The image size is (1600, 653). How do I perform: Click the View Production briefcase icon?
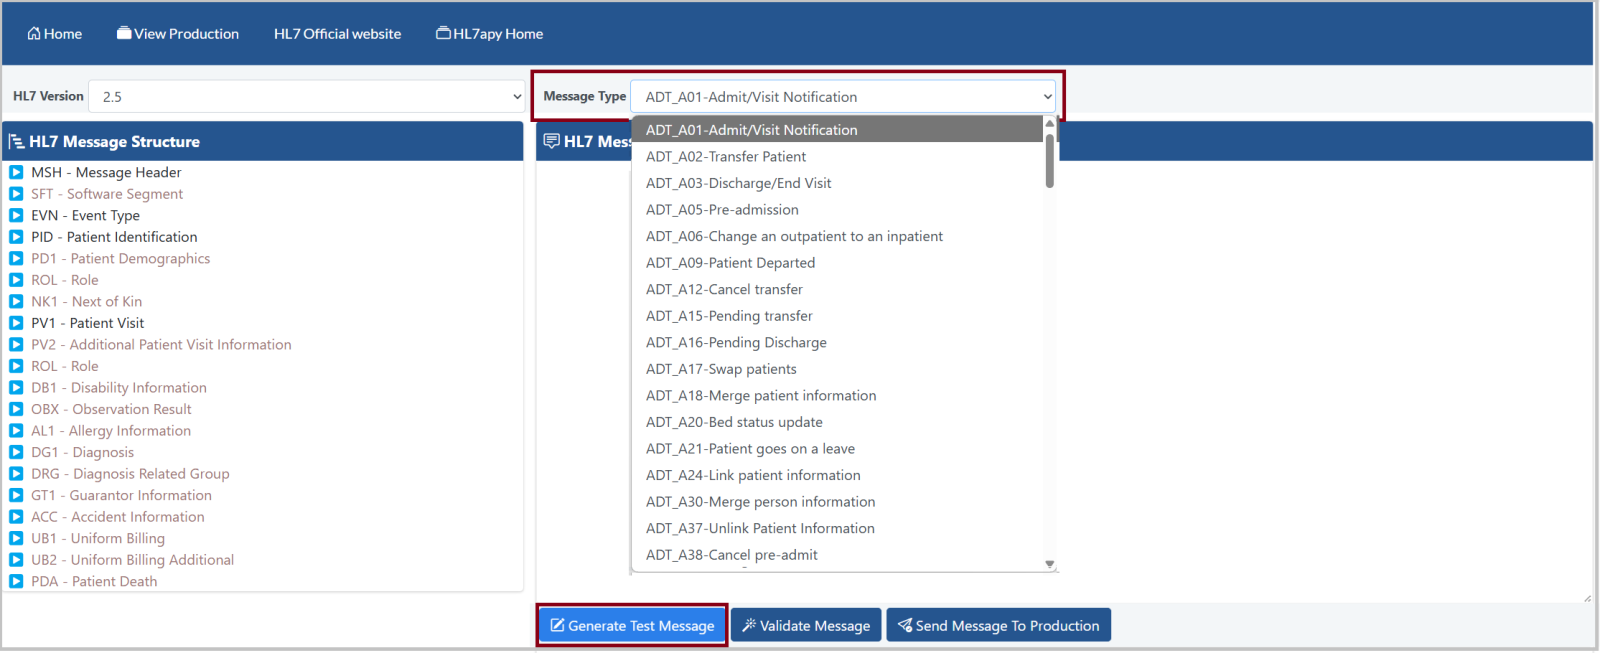pos(124,34)
